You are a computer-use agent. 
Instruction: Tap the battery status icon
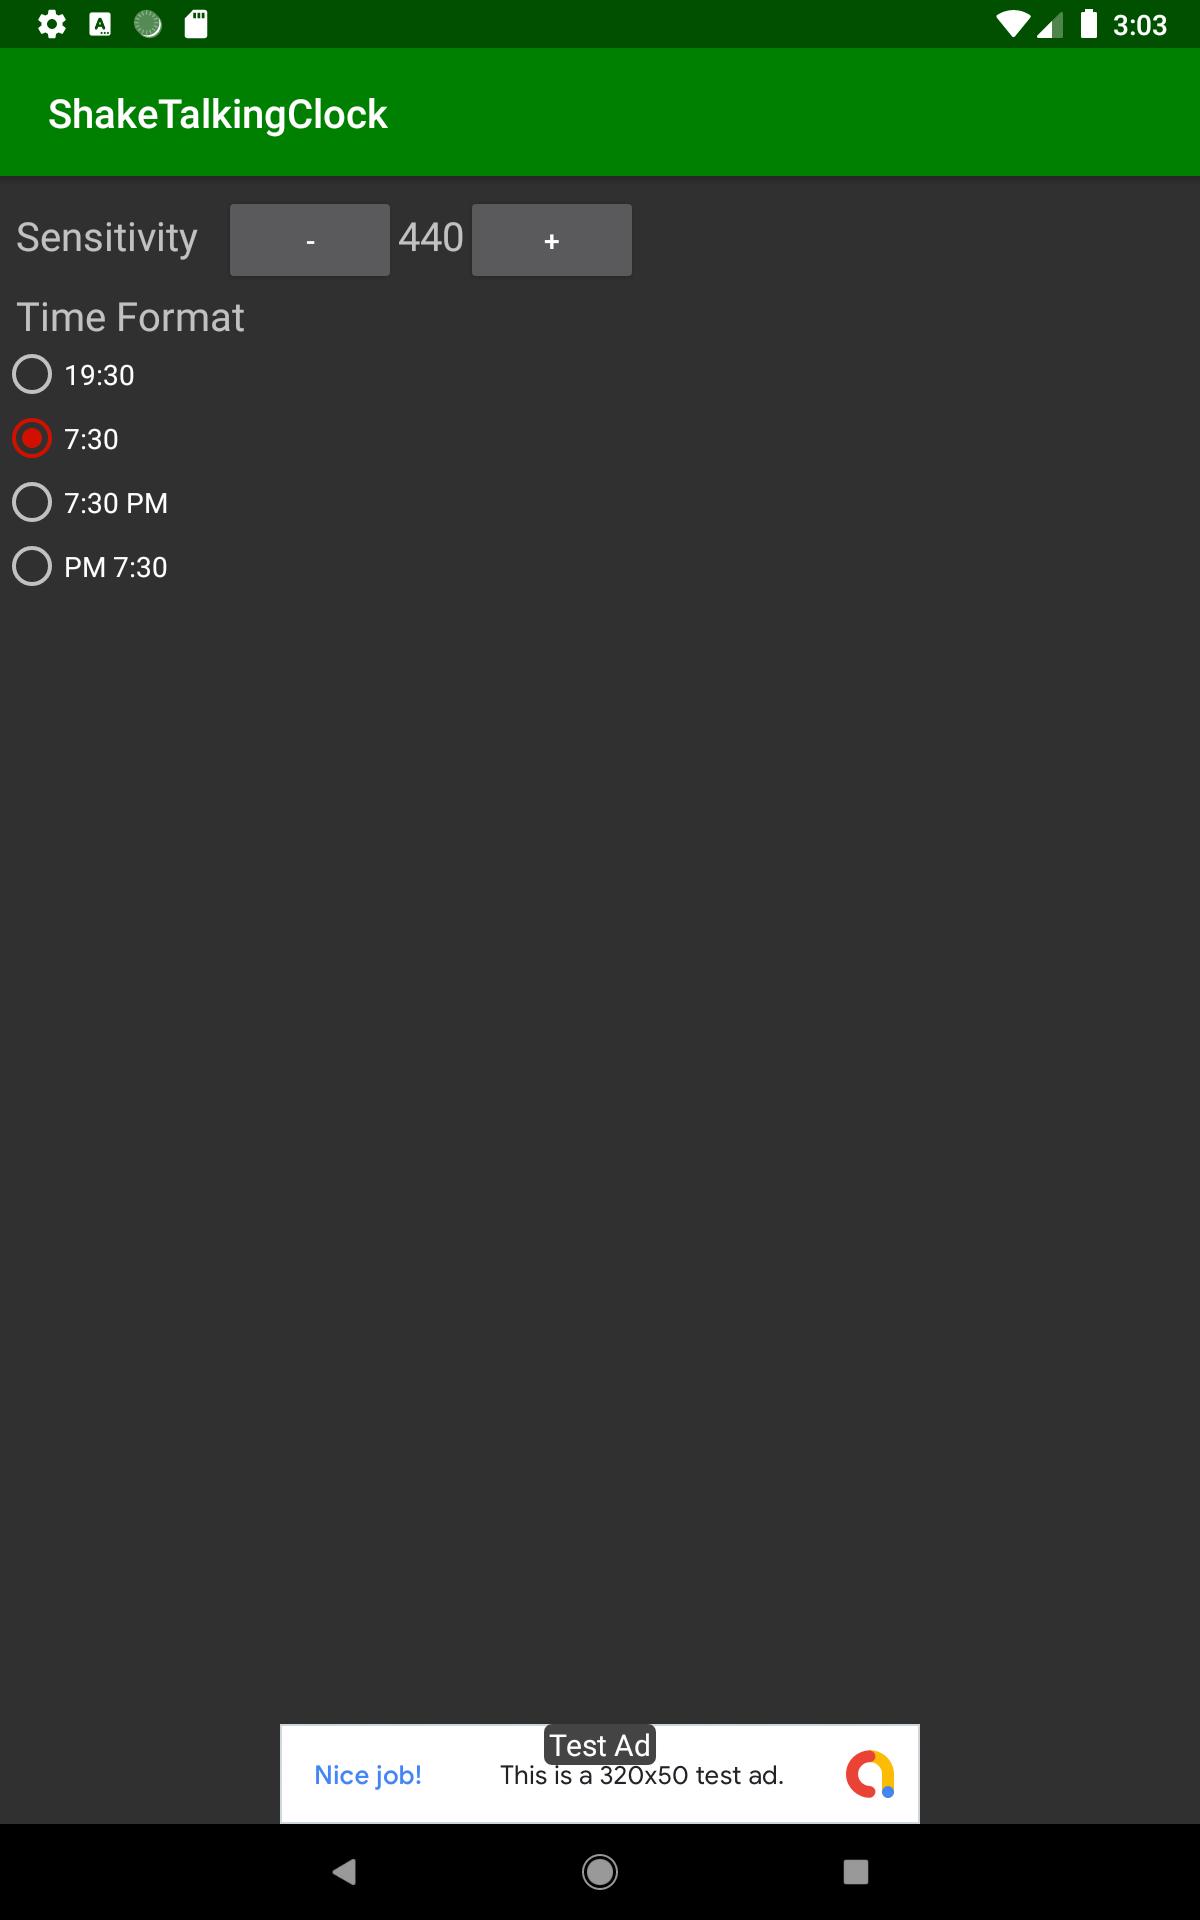pyautogui.click(x=1089, y=24)
